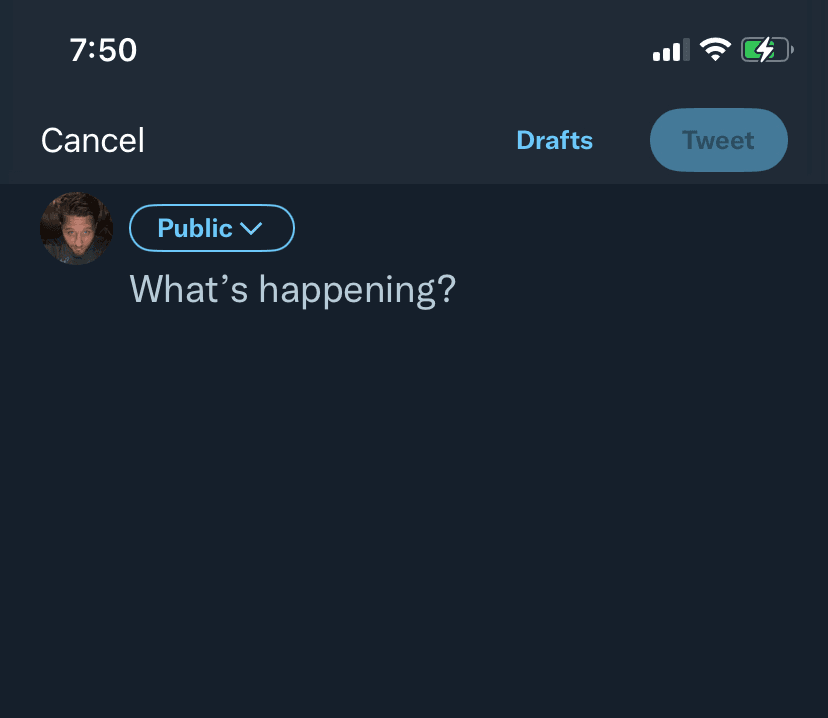The width and height of the screenshot is (828, 718).
Task: Click blank header space between Cancel and Drafts
Action: (x=330, y=140)
